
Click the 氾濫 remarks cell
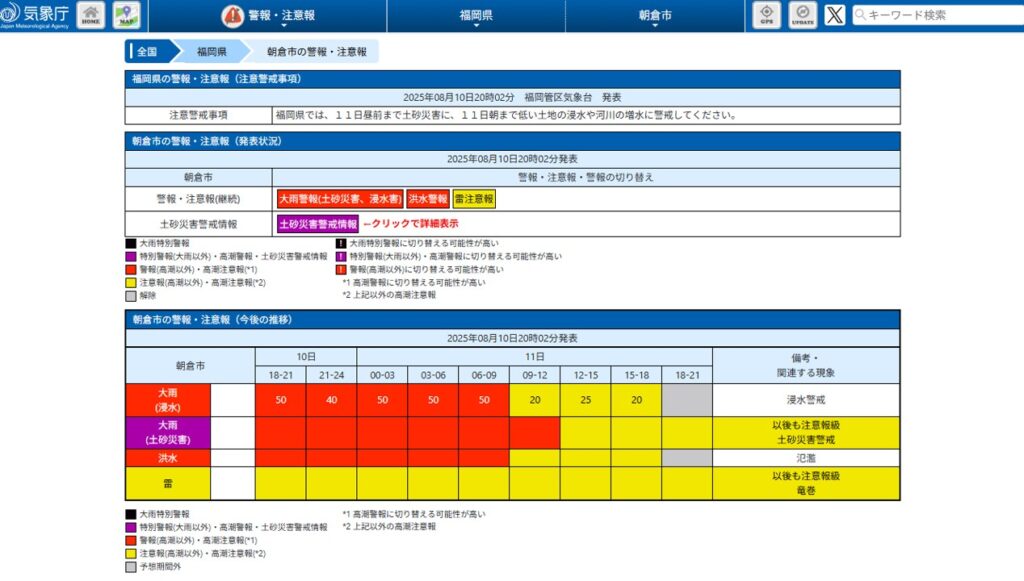(806, 458)
